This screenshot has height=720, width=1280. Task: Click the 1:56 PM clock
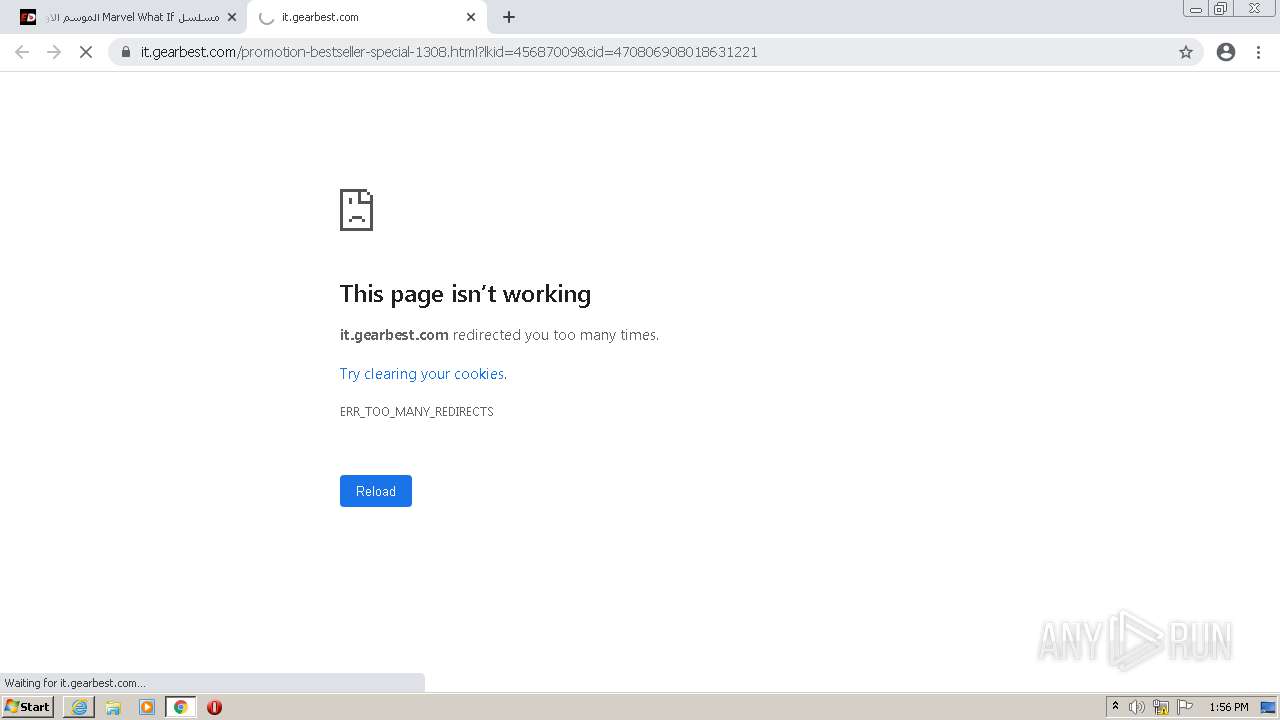1229,707
